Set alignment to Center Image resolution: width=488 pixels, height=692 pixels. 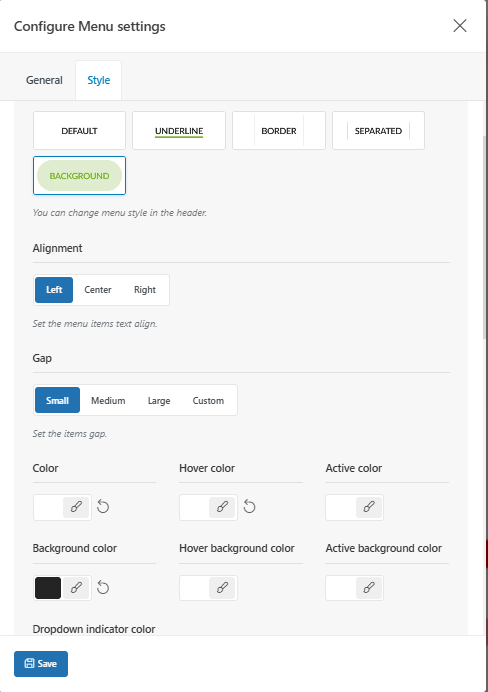[98, 290]
